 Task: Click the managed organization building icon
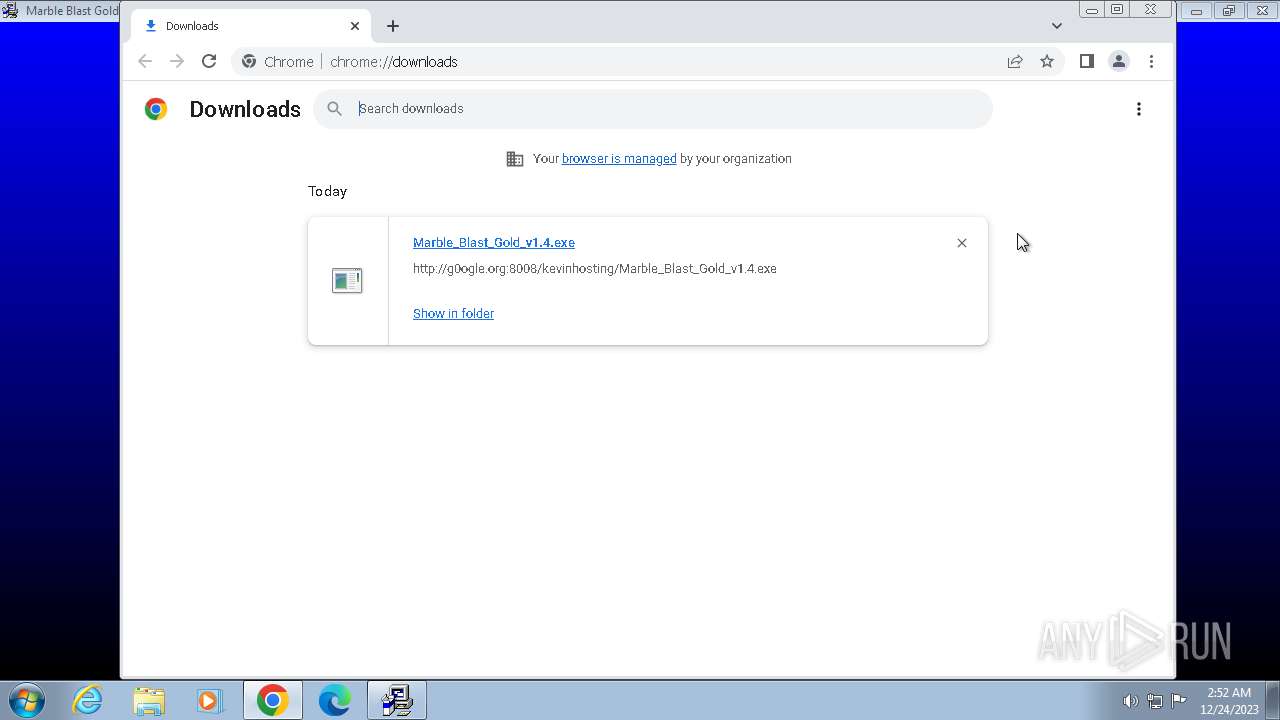[515, 159]
